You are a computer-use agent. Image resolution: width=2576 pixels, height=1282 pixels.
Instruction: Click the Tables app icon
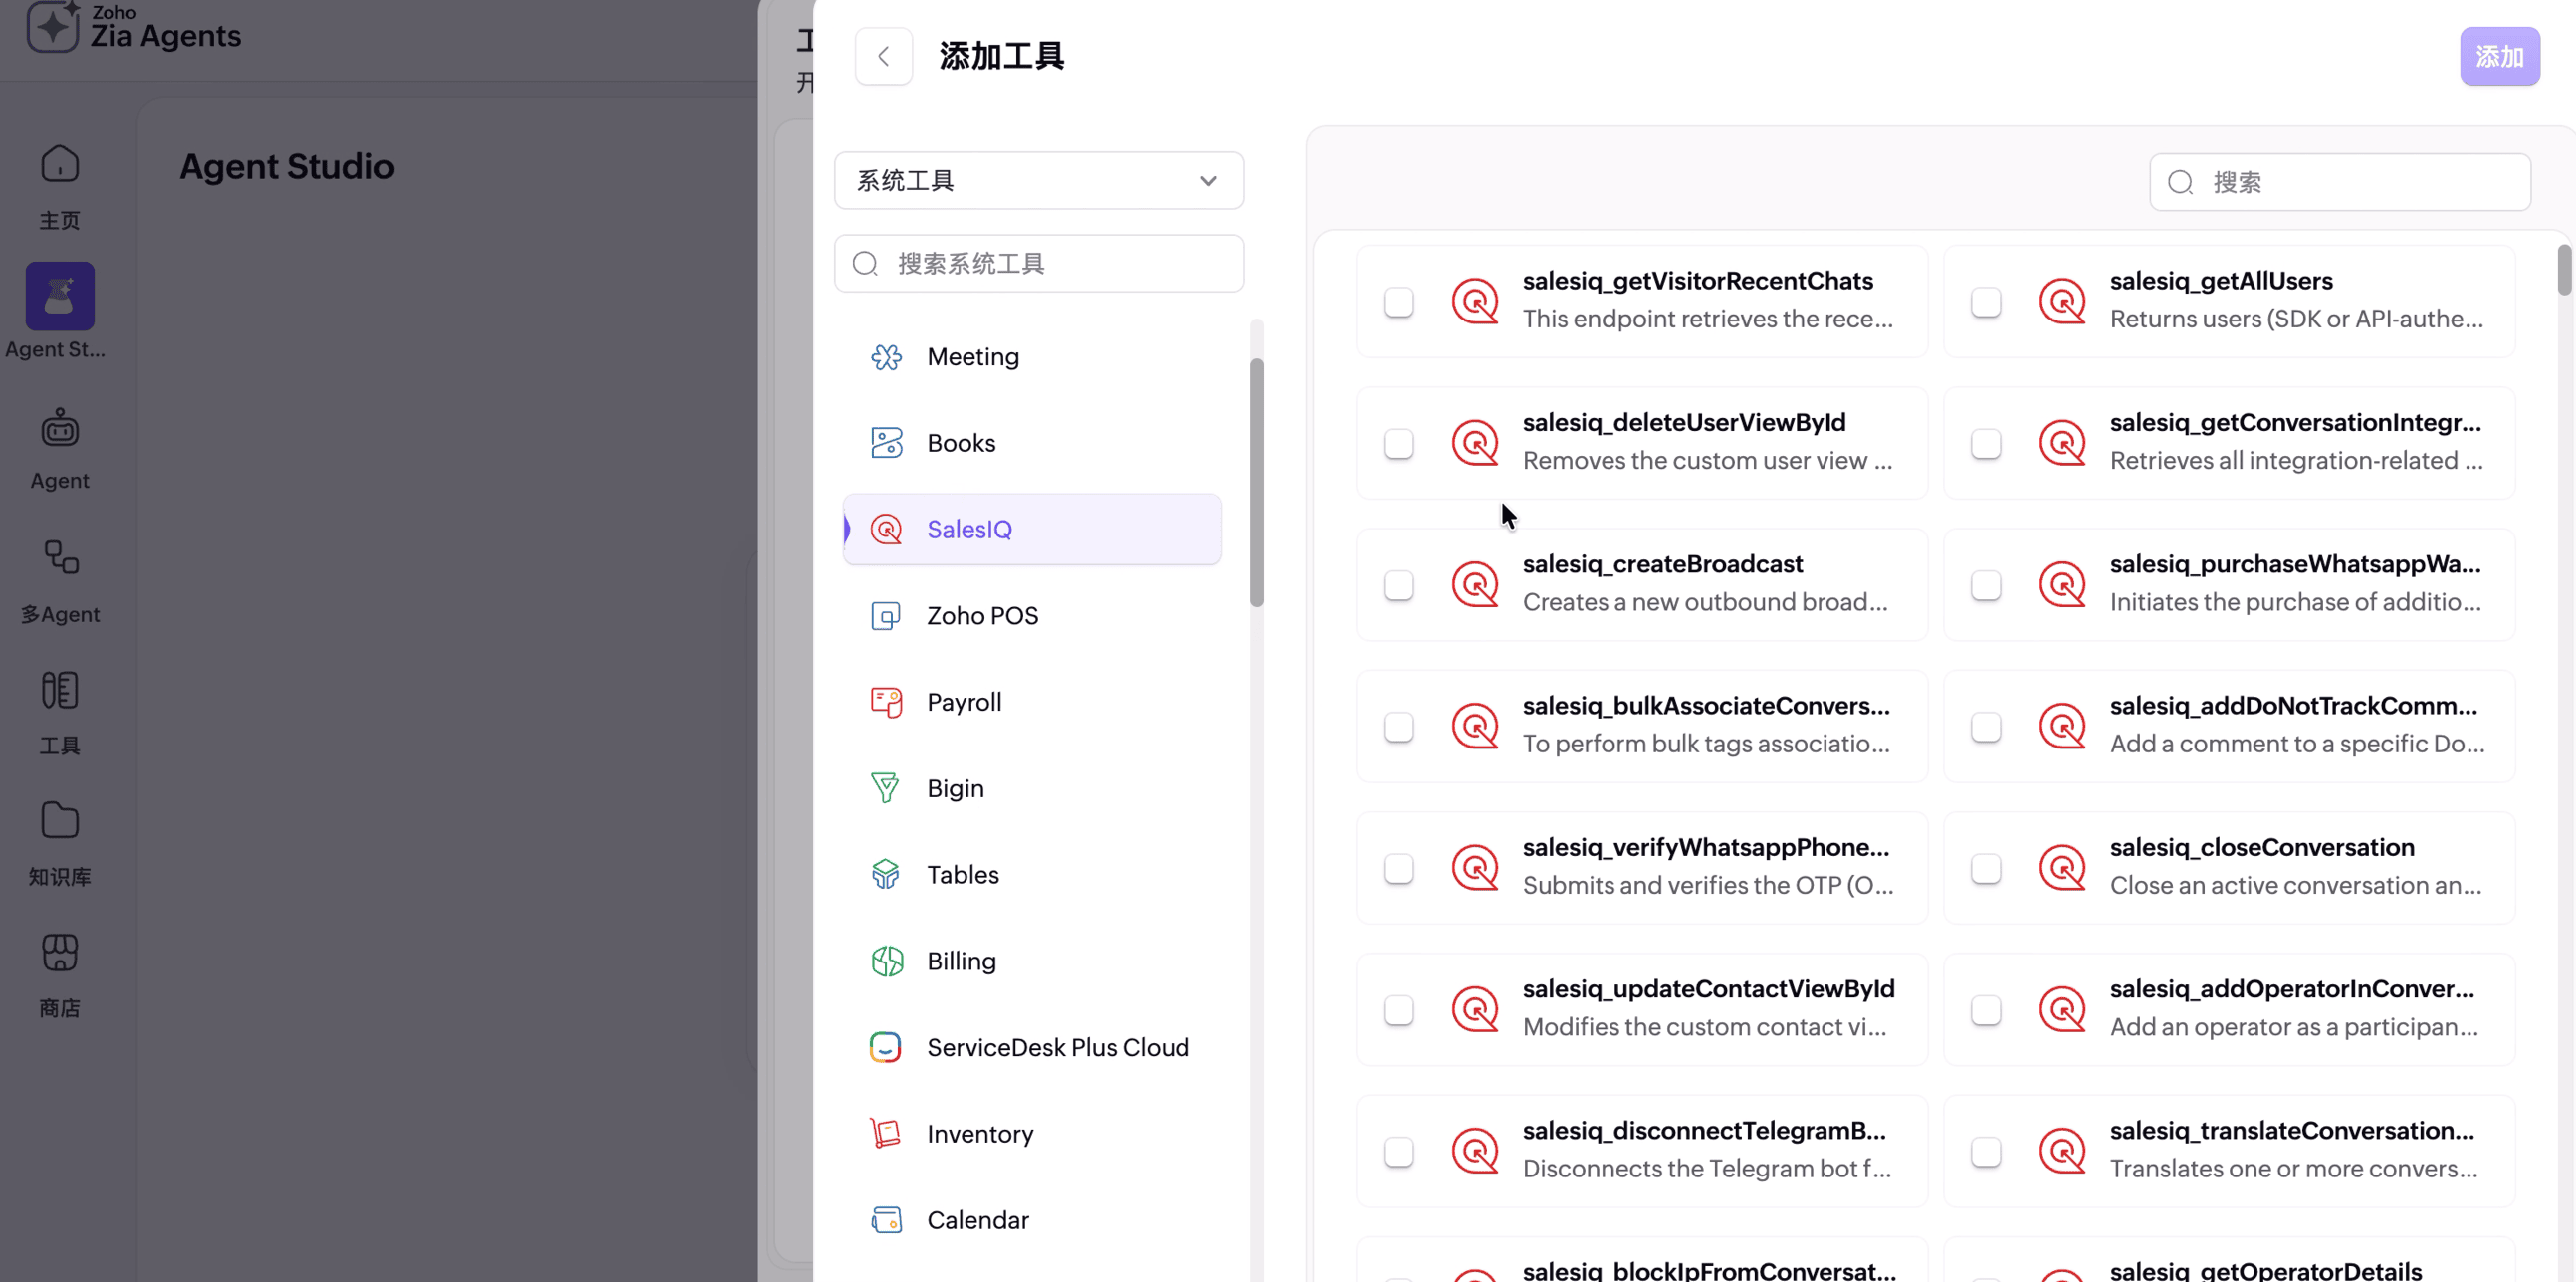[x=886, y=875]
